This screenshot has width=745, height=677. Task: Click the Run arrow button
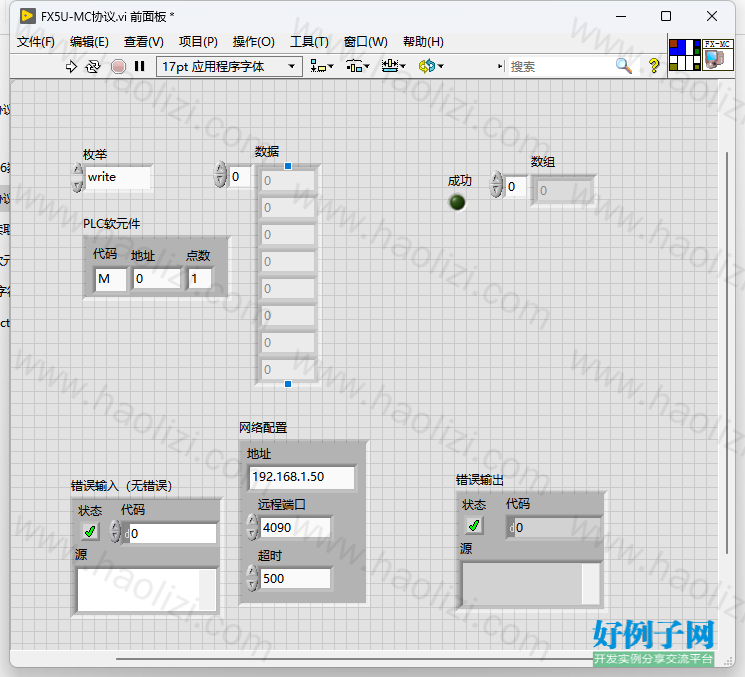tap(71, 67)
